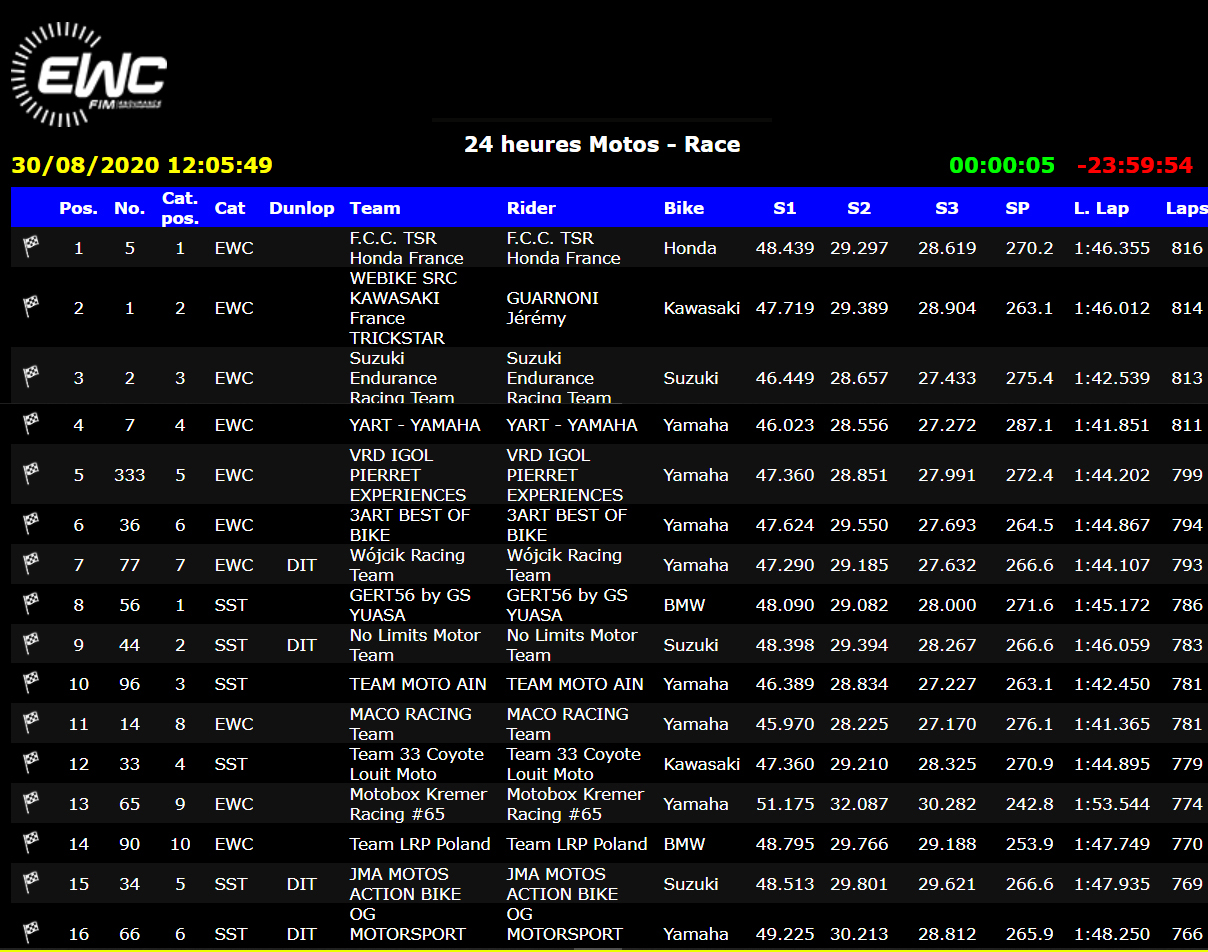Click checkered flag icon in Team LRP Poland row
This screenshot has width=1208, height=952.
tap(31, 843)
